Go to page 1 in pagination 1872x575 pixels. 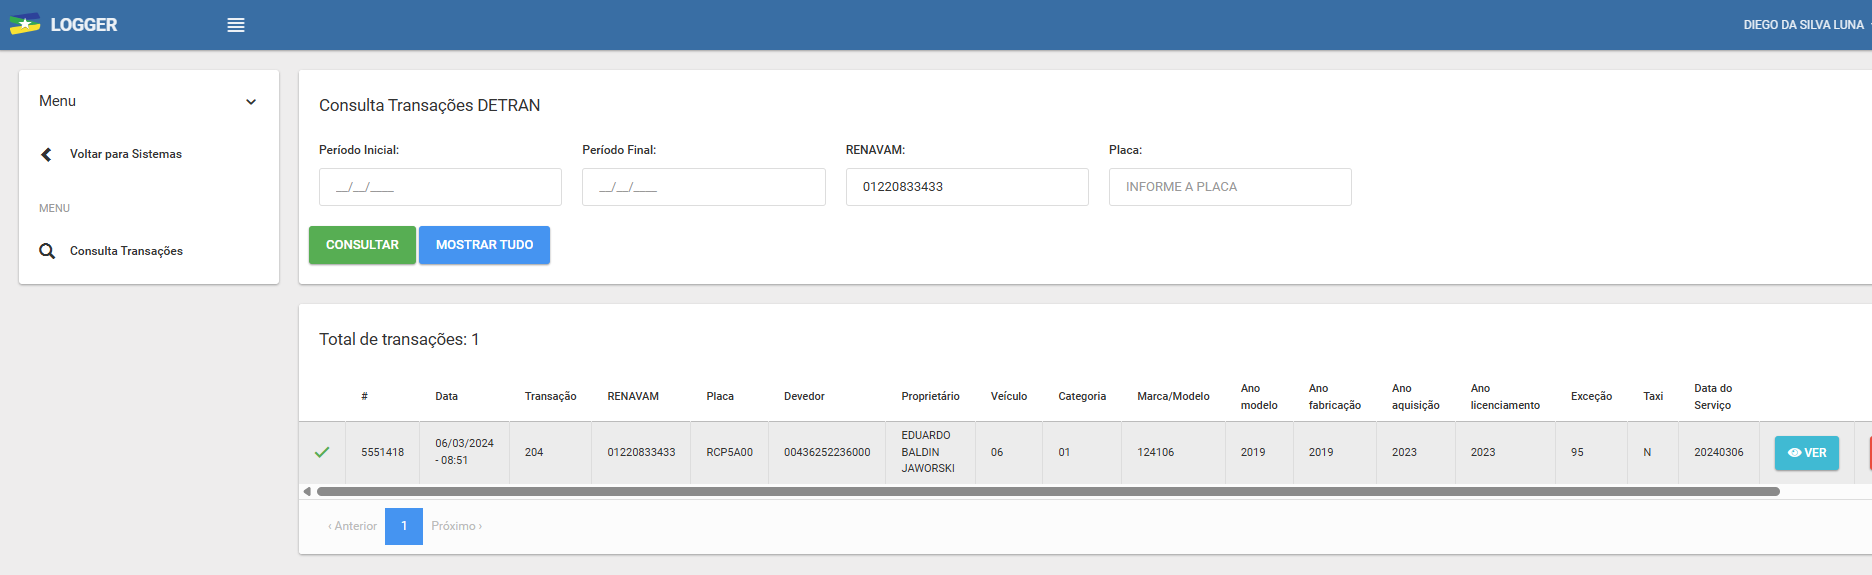[404, 526]
